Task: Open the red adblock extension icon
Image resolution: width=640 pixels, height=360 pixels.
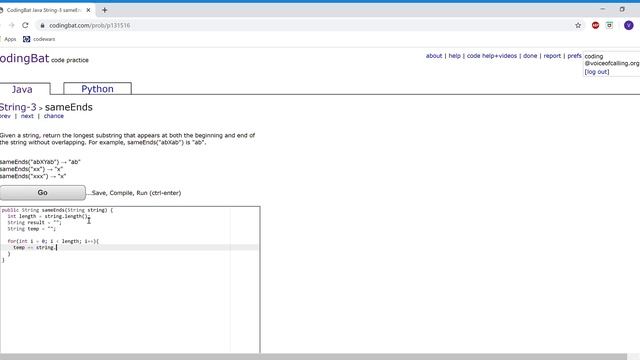Action: coord(596,25)
